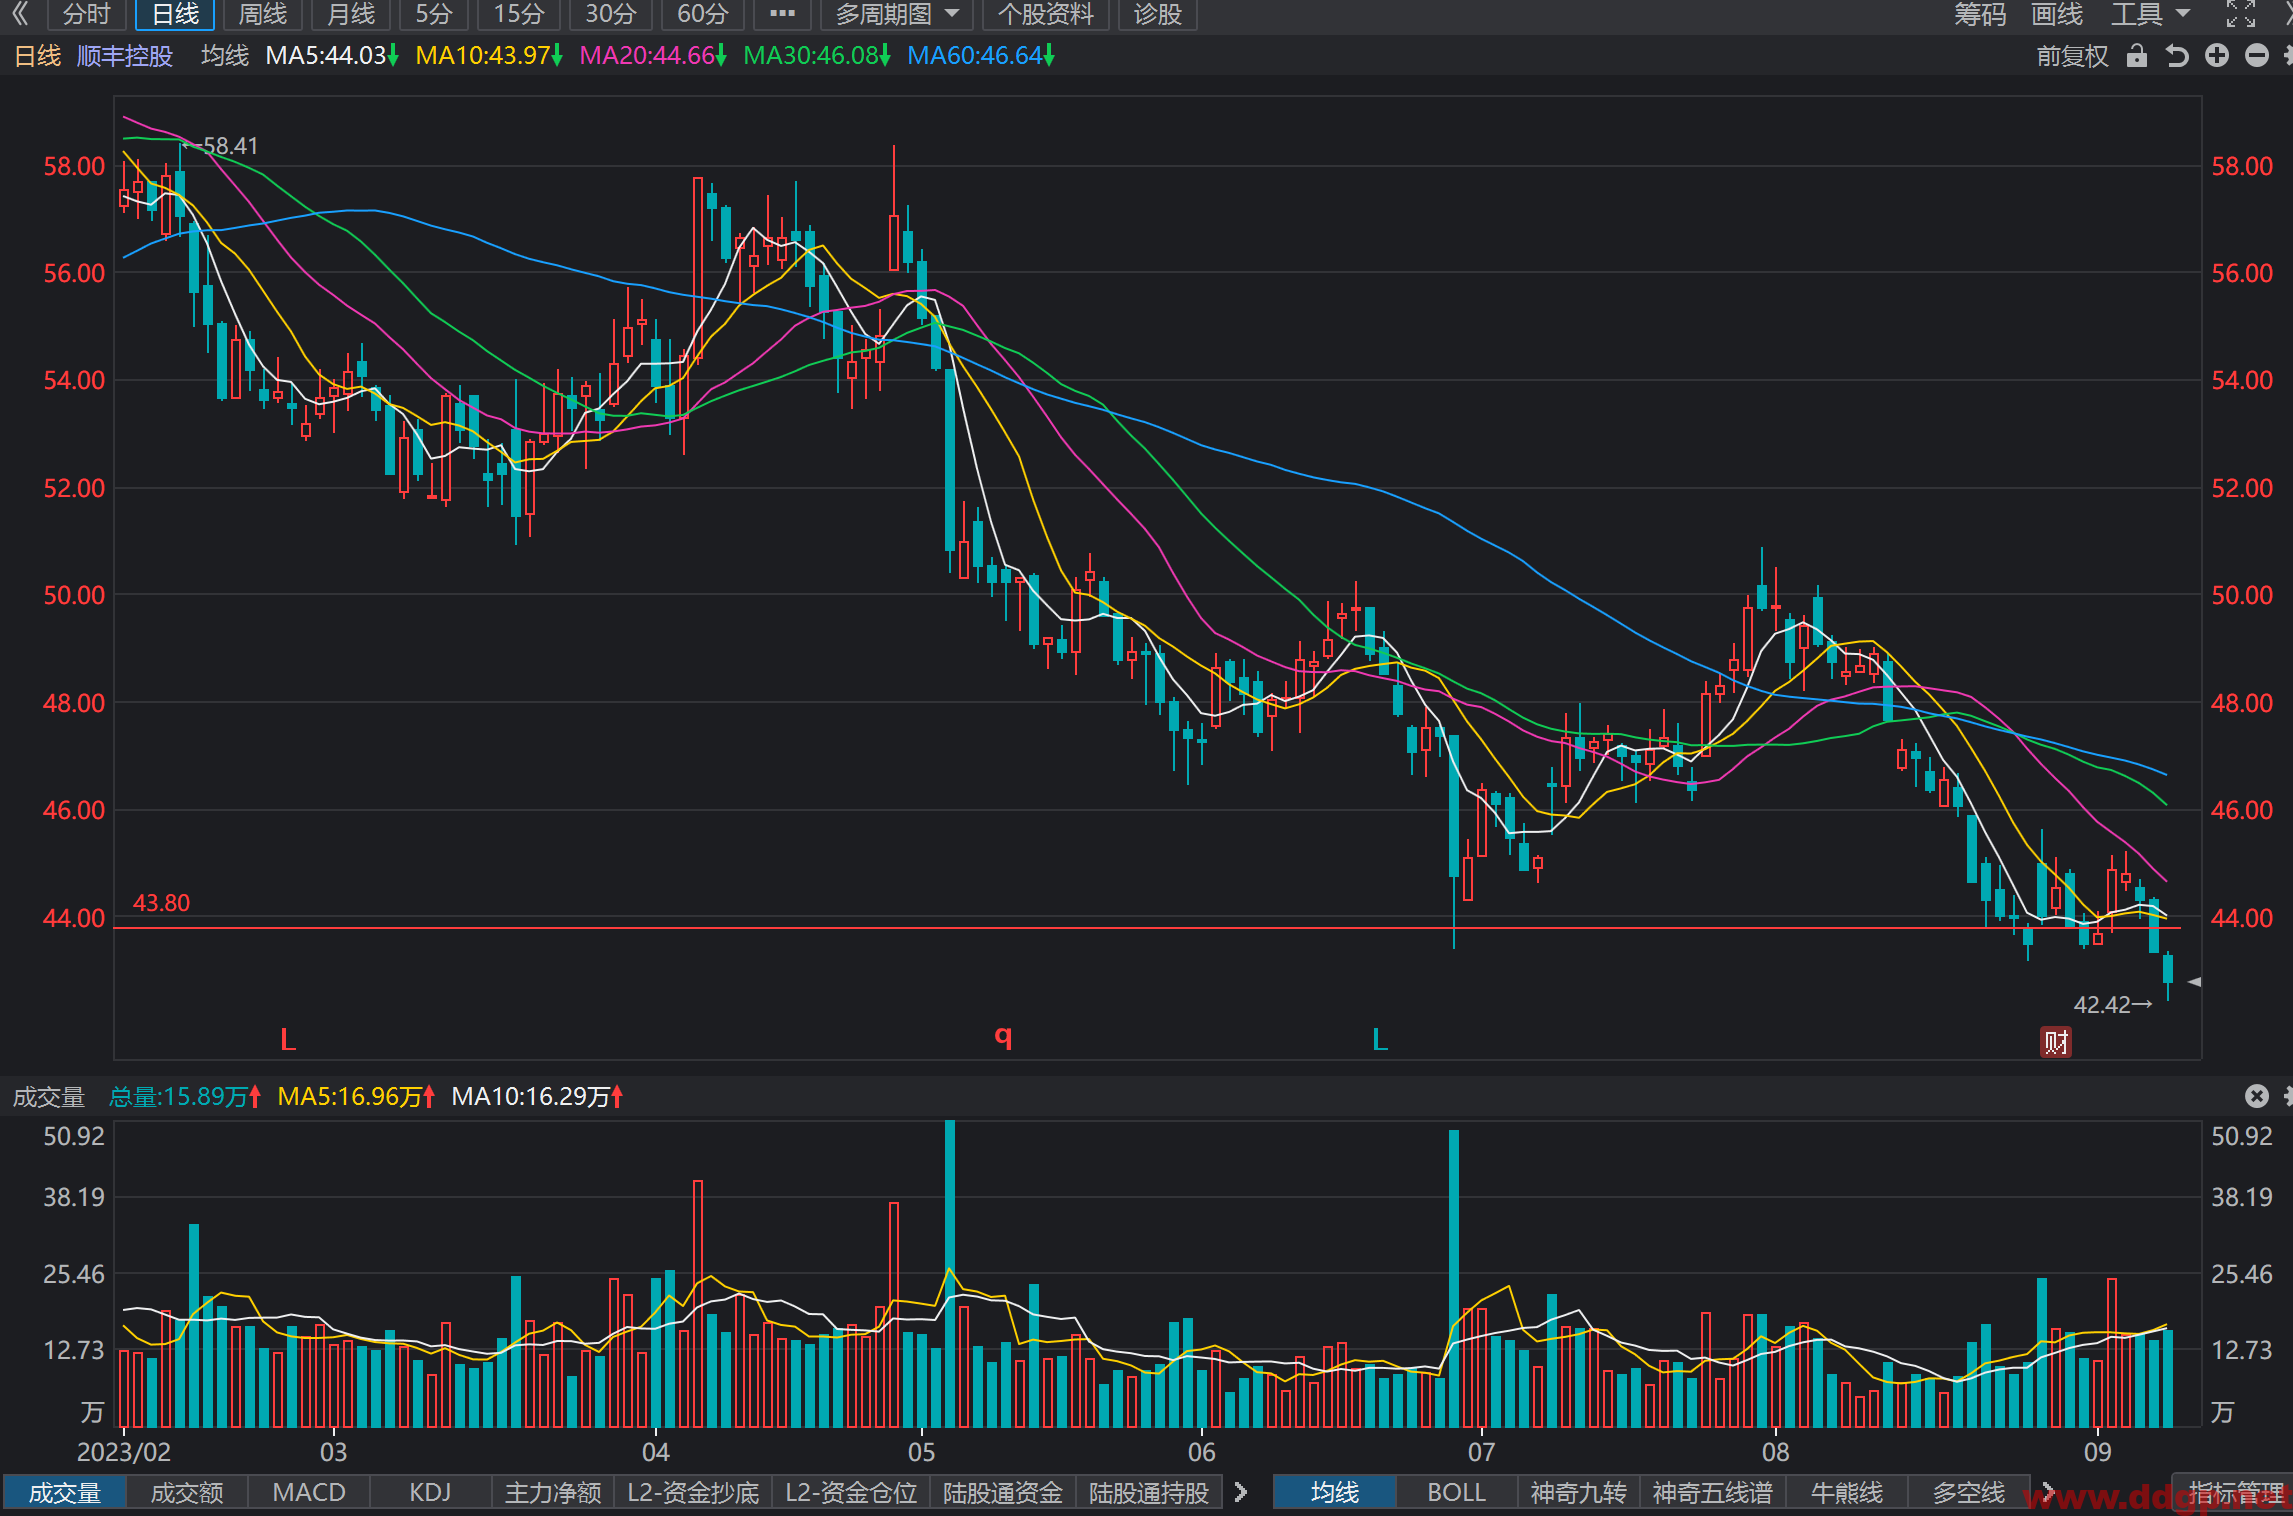
Task: Toggle 前复权 price adjustment mode
Action: click(x=2072, y=56)
